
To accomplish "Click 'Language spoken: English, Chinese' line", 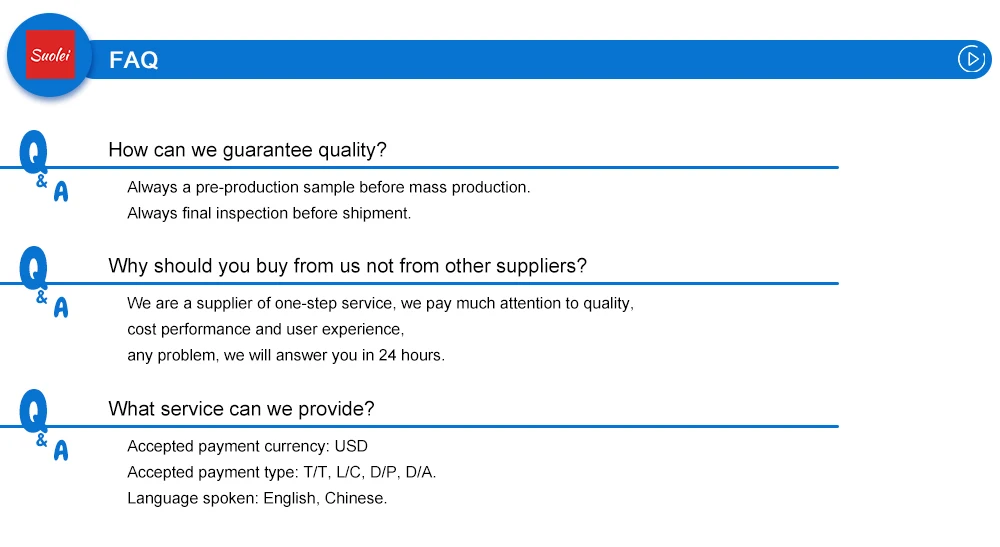I will pos(257,498).
